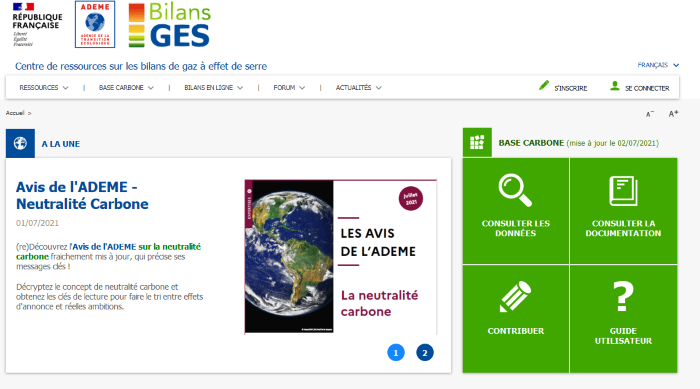Click the Se connecter link
Viewport: 700px width, 389px height.
647,88
